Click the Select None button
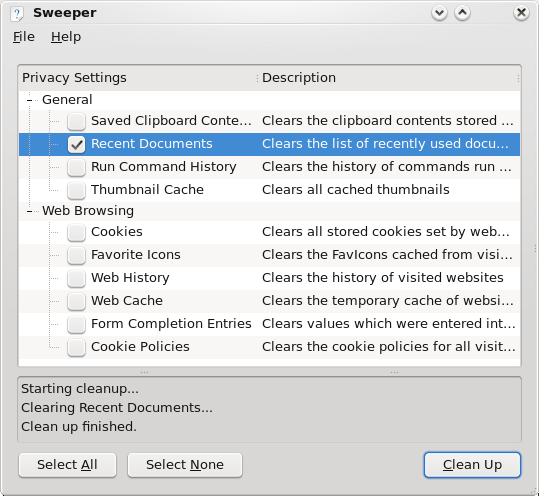Image resolution: width=539 pixels, height=496 pixels. (185, 465)
